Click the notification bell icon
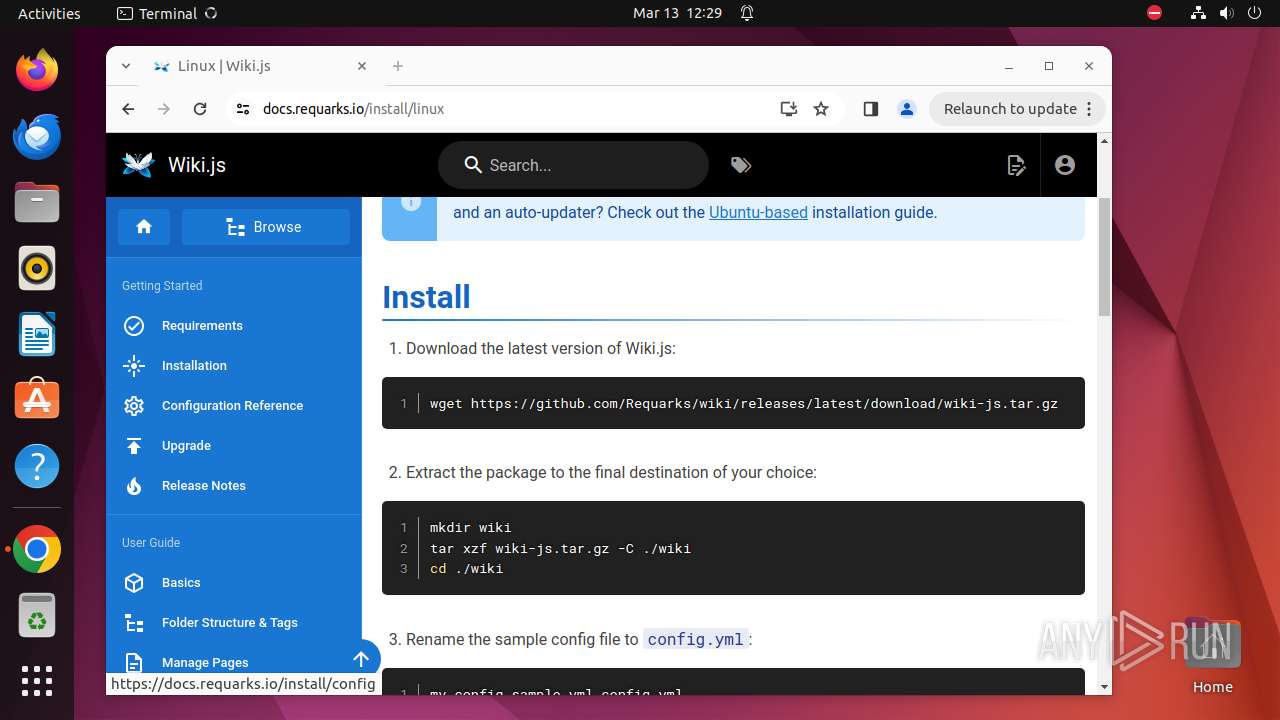 [x=747, y=13]
